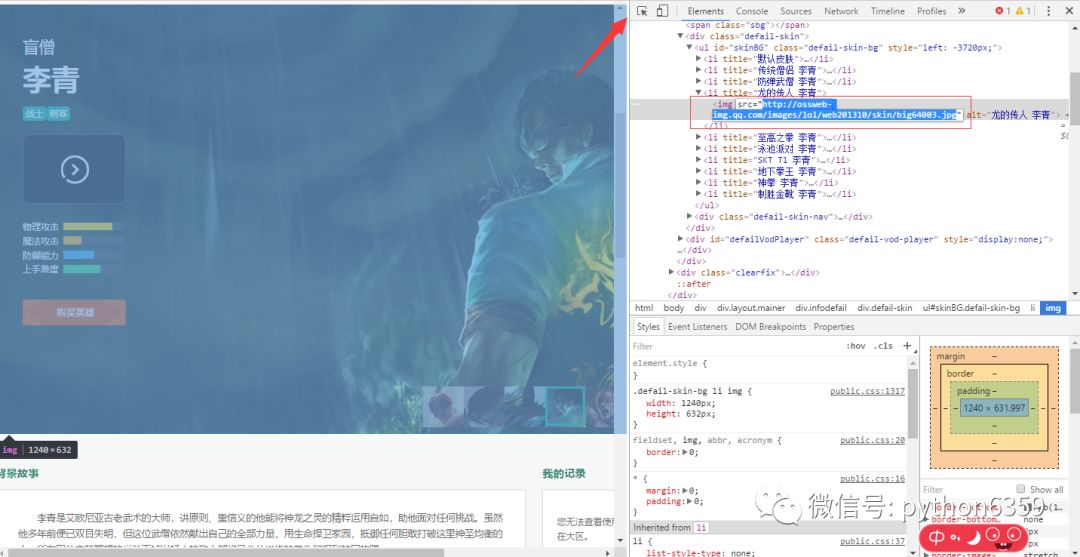Open the Network tab
This screenshot has width=1080, height=557.
click(x=841, y=11)
